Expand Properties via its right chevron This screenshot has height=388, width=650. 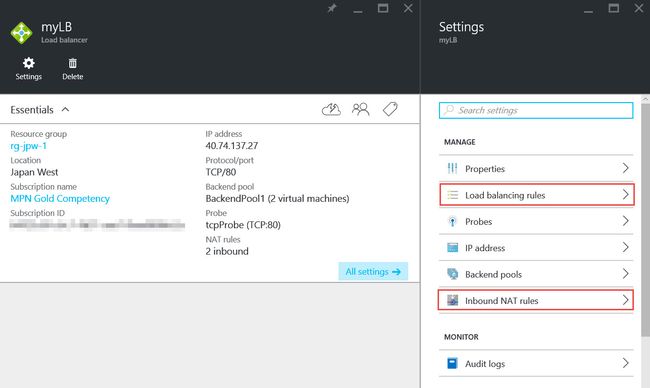coord(626,168)
